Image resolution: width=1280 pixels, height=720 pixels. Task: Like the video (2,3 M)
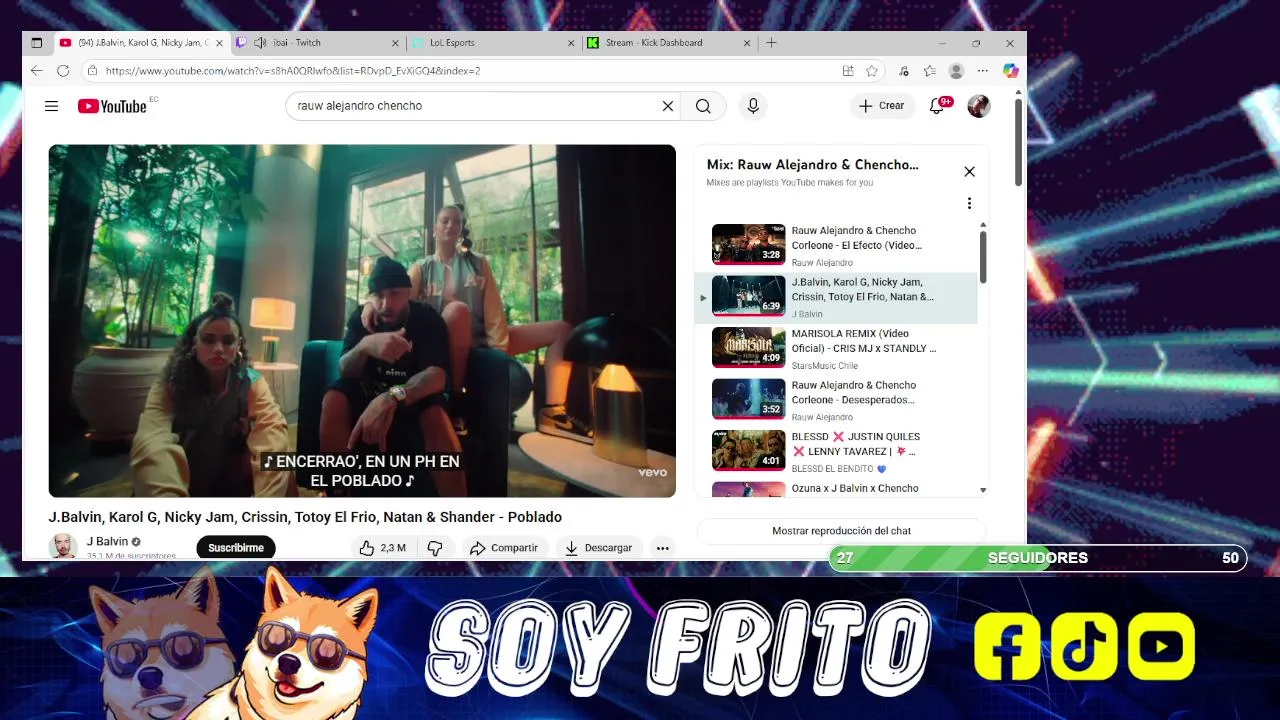tap(383, 548)
